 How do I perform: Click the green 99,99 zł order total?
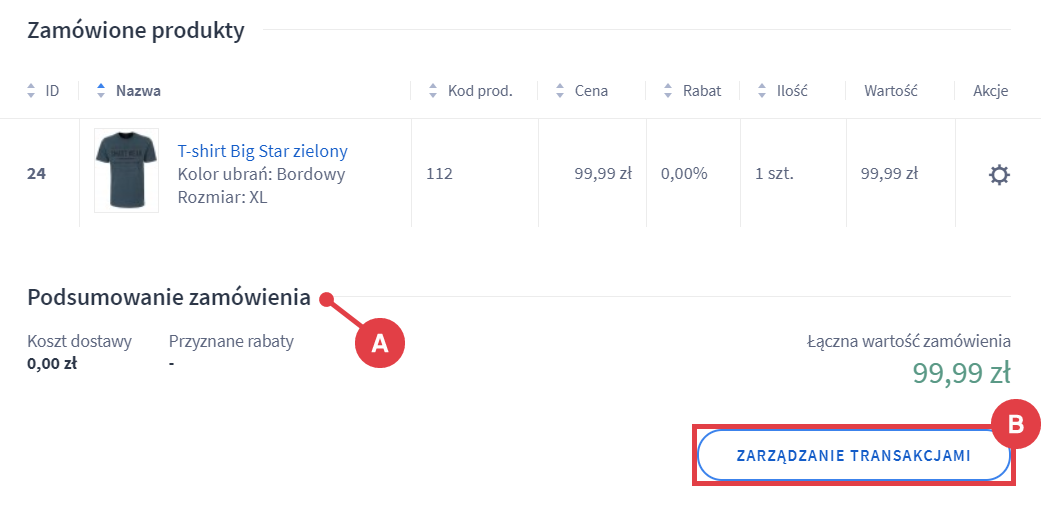point(960,373)
